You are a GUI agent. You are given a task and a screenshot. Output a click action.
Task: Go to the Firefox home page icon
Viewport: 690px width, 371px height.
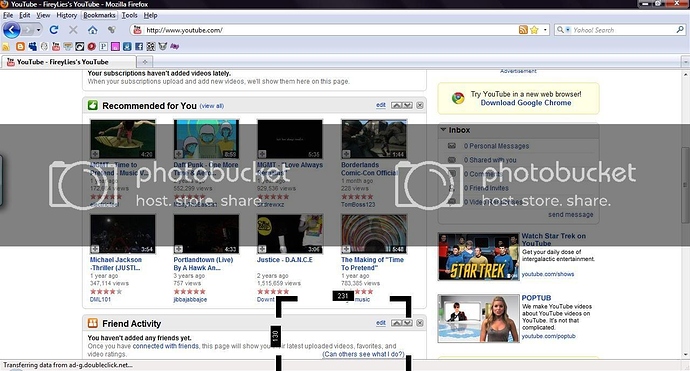coord(92,30)
